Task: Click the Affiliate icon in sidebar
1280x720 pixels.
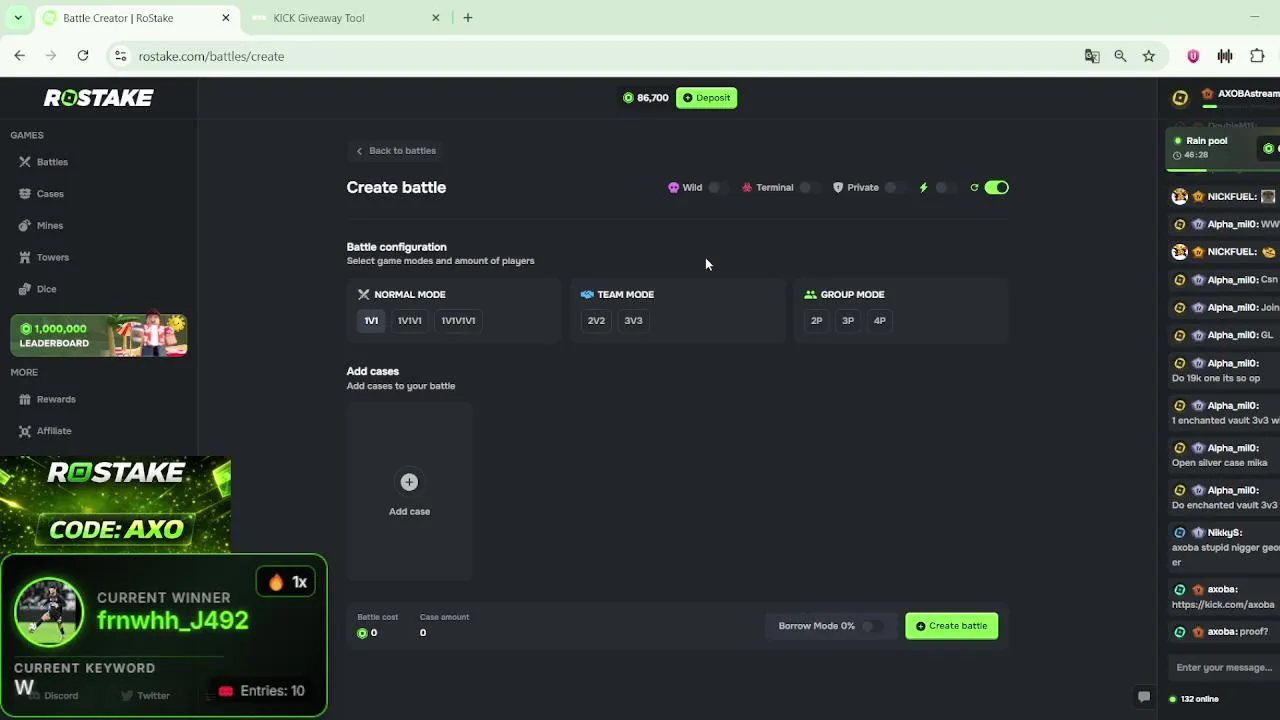Action: click(x=25, y=431)
